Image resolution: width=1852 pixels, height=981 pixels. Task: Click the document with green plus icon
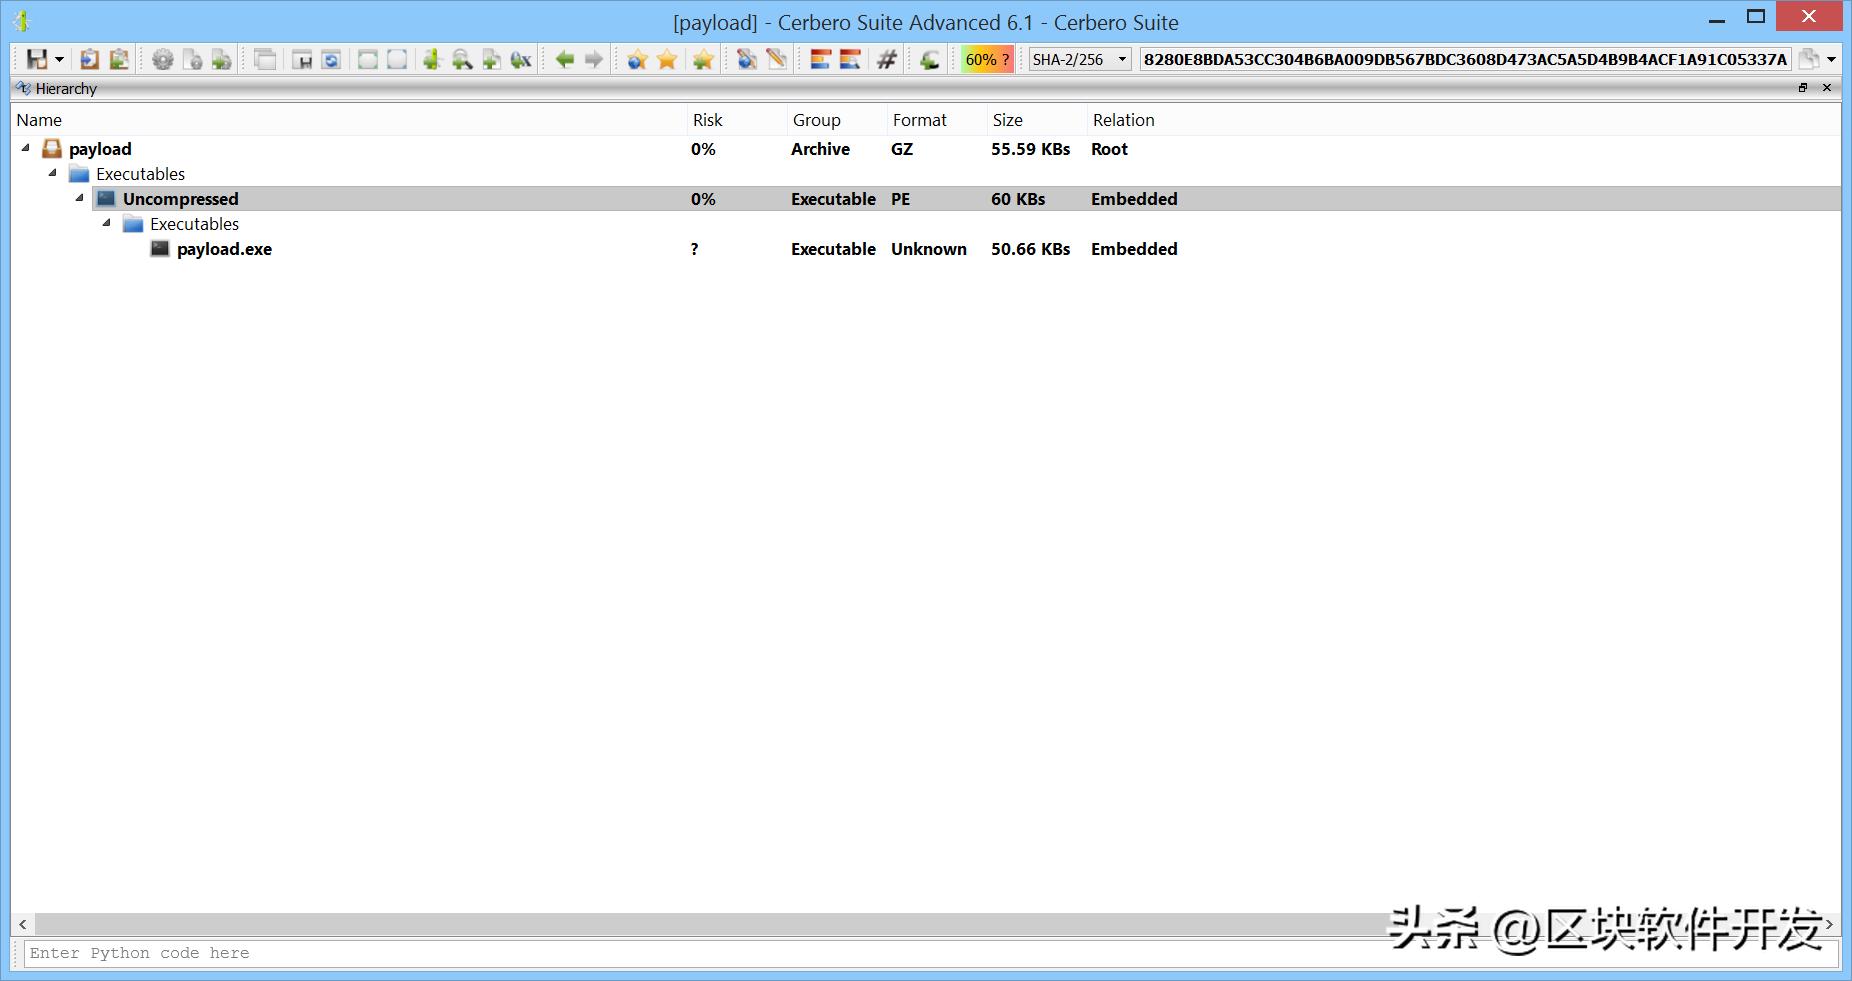point(491,60)
